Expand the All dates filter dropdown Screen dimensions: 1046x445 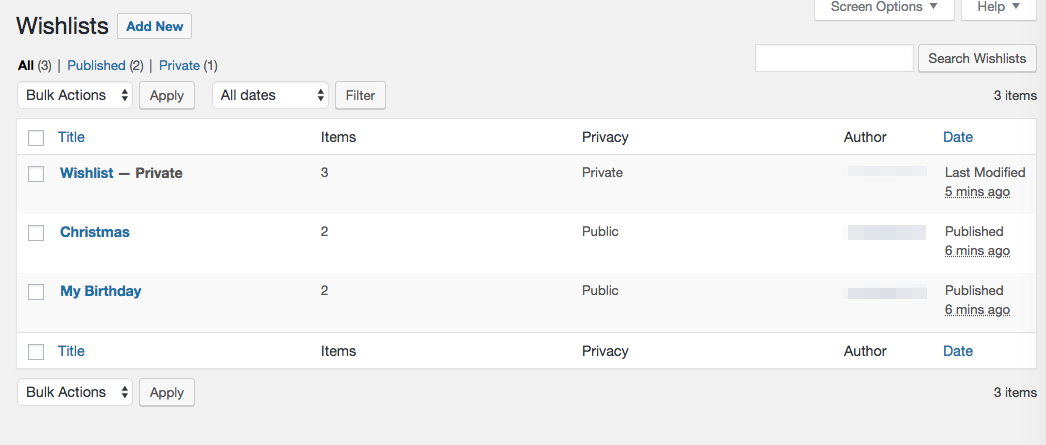click(x=270, y=96)
